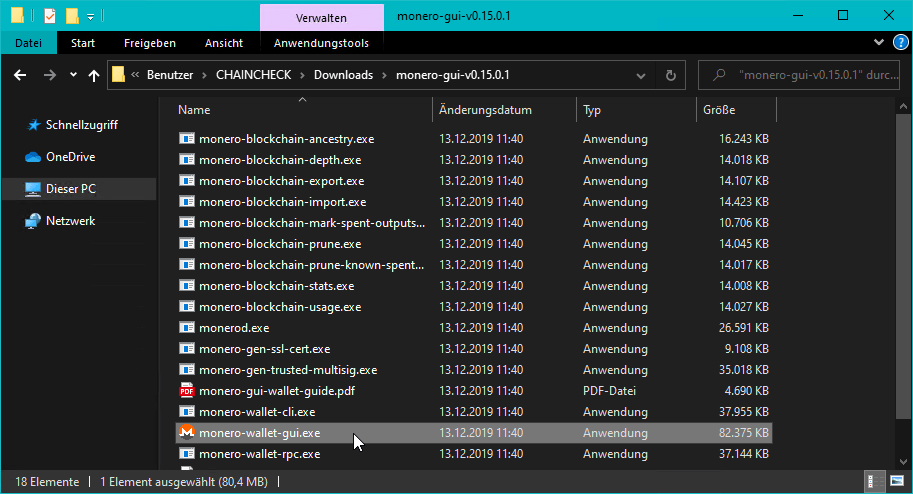This screenshot has height=494, width=913.
Task: Go up one folder level
Action: [x=94, y=75]
